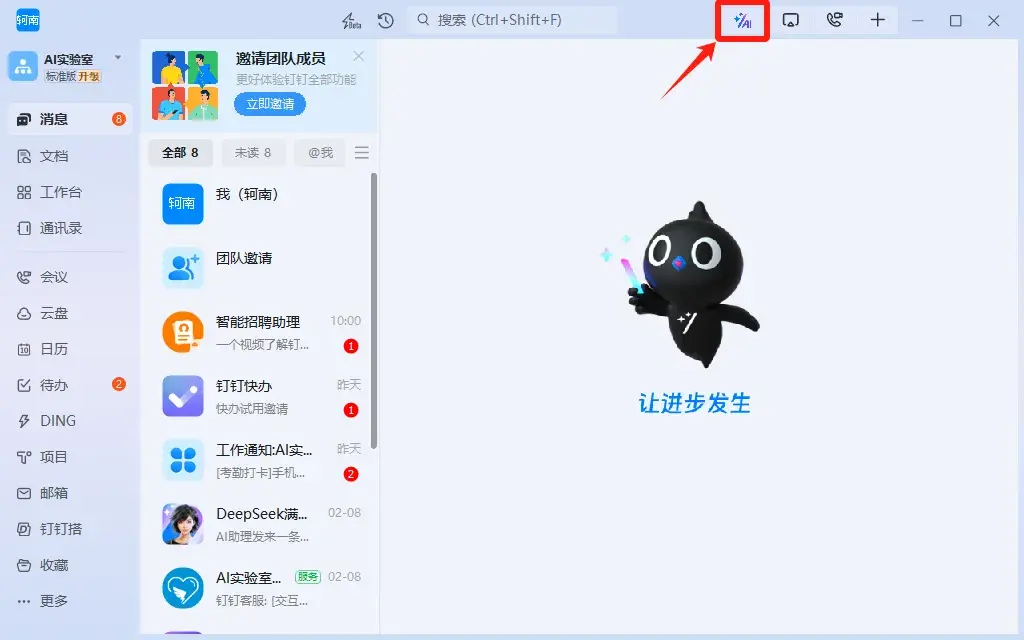The width and height of the screenshot is (1024, 640).
Task: Click the plus icon to create new
Action: (x=878, y=20)
